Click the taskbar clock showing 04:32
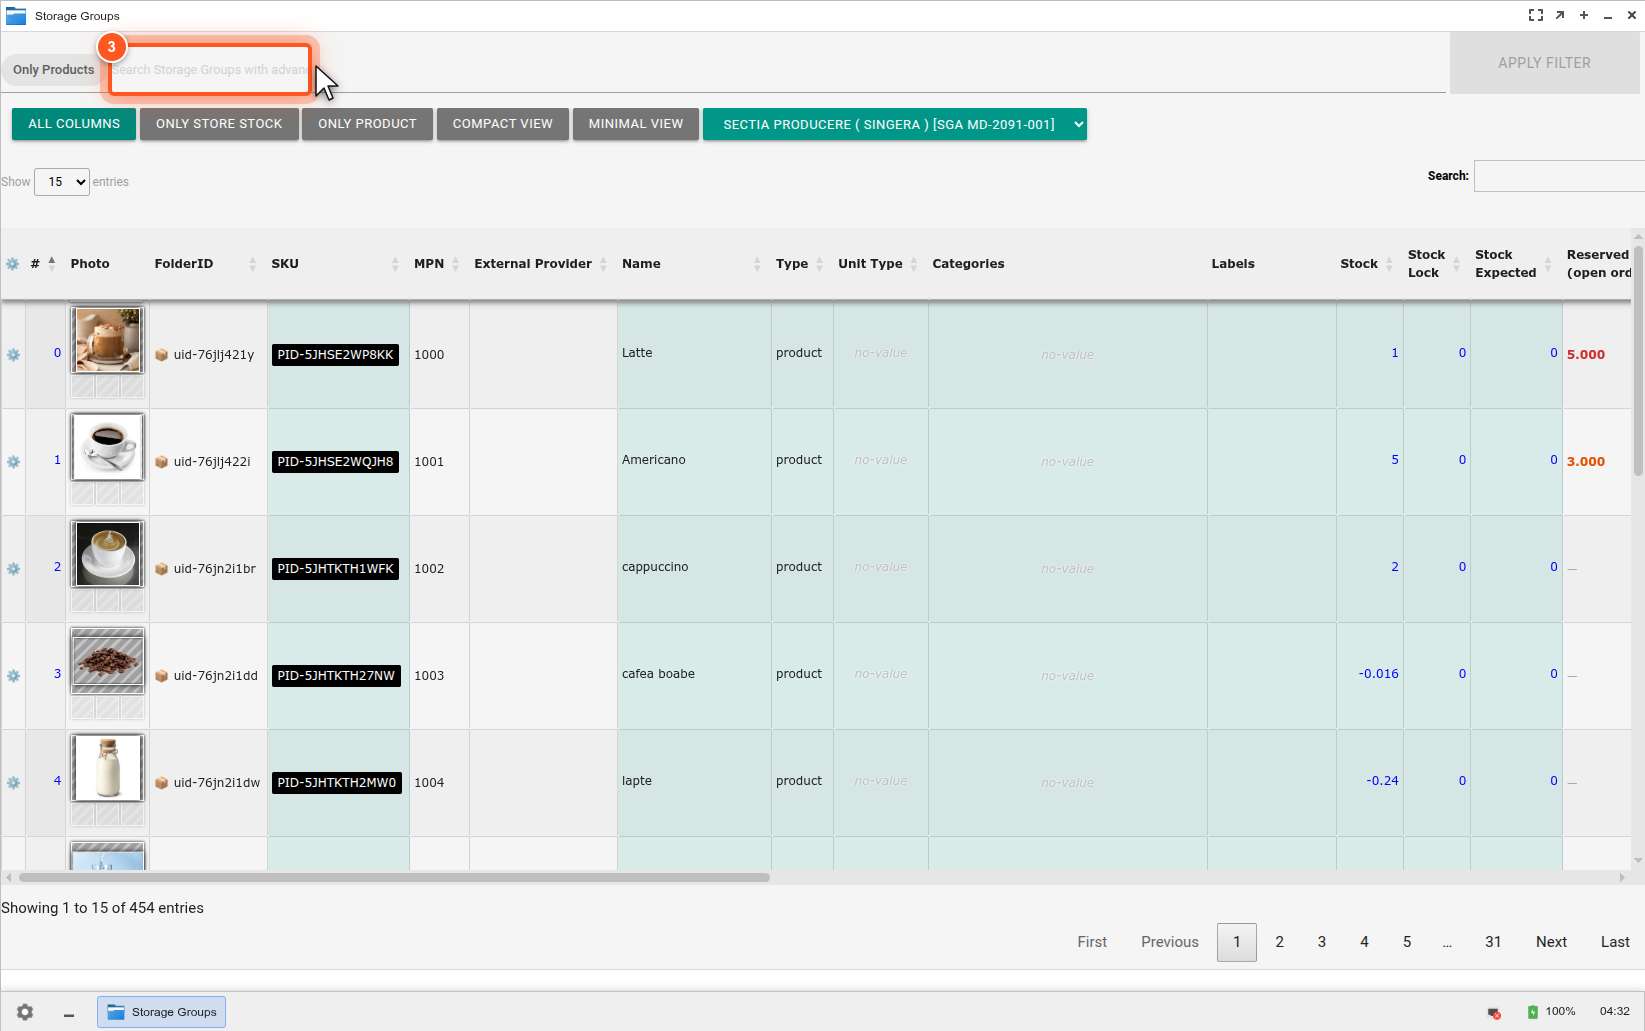This screenshot has width=1645, height=1031. [1614, 1012]
